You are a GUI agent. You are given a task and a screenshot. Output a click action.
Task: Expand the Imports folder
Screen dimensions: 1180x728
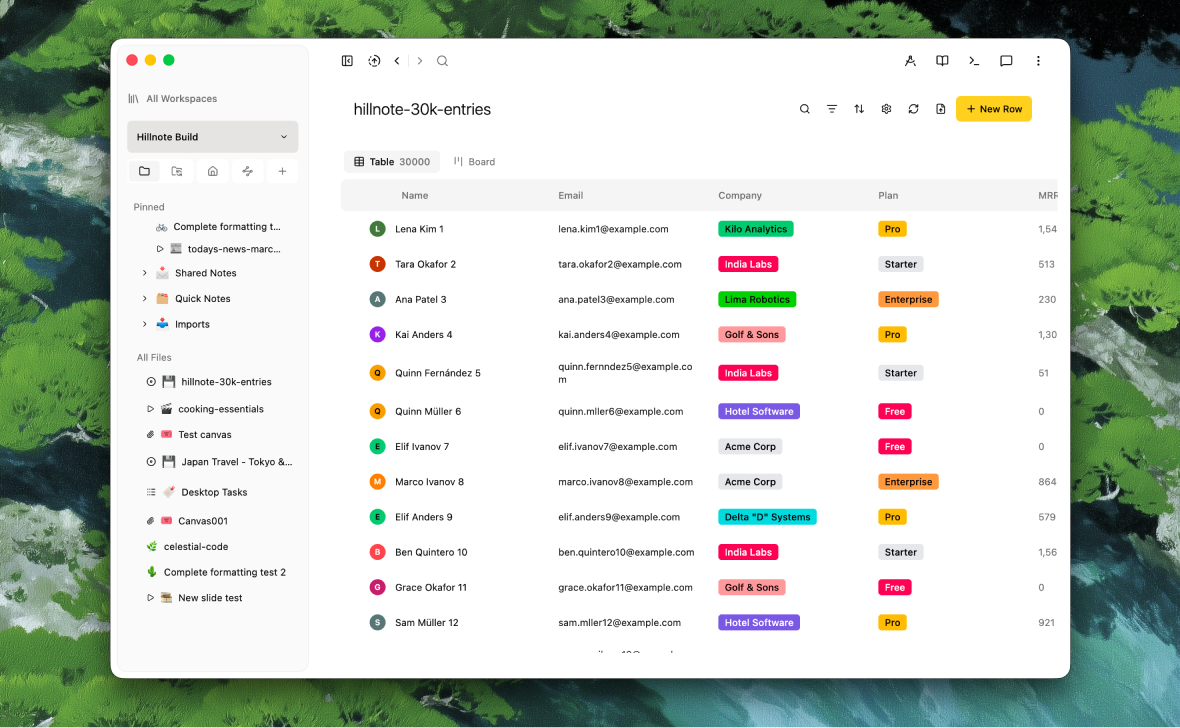(x=144, y=324)
